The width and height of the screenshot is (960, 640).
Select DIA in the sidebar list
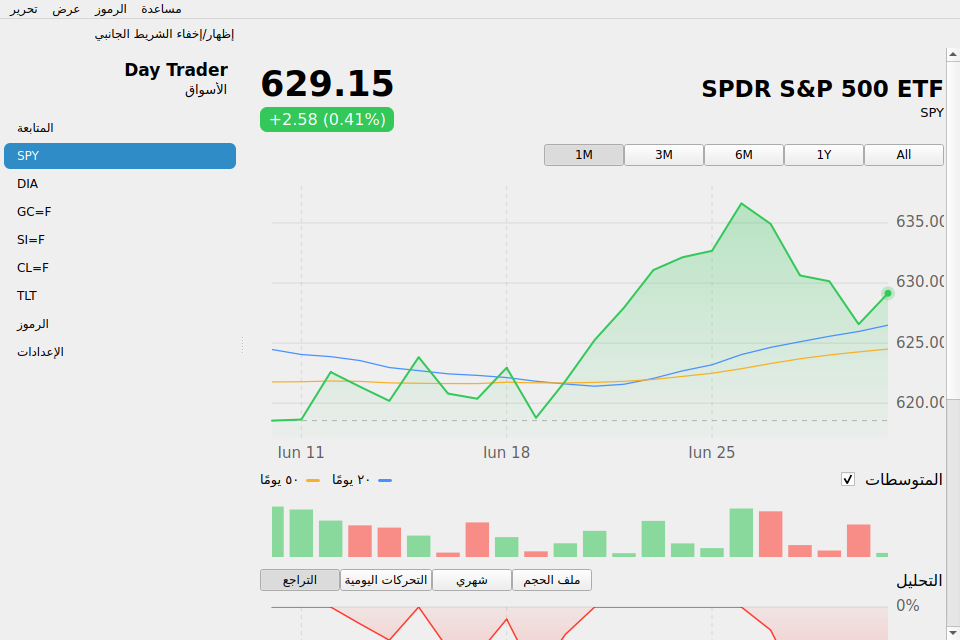120,184
